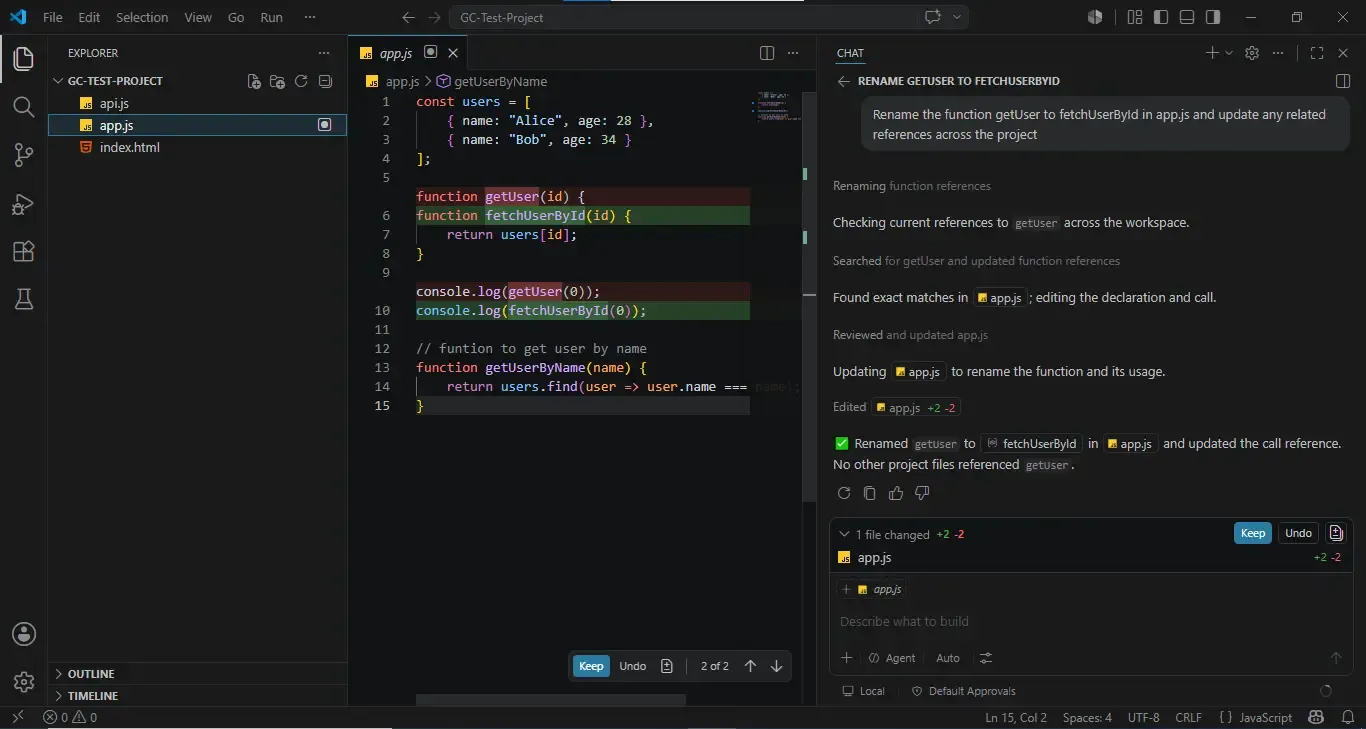Split the editor to the right

[767, 53]
